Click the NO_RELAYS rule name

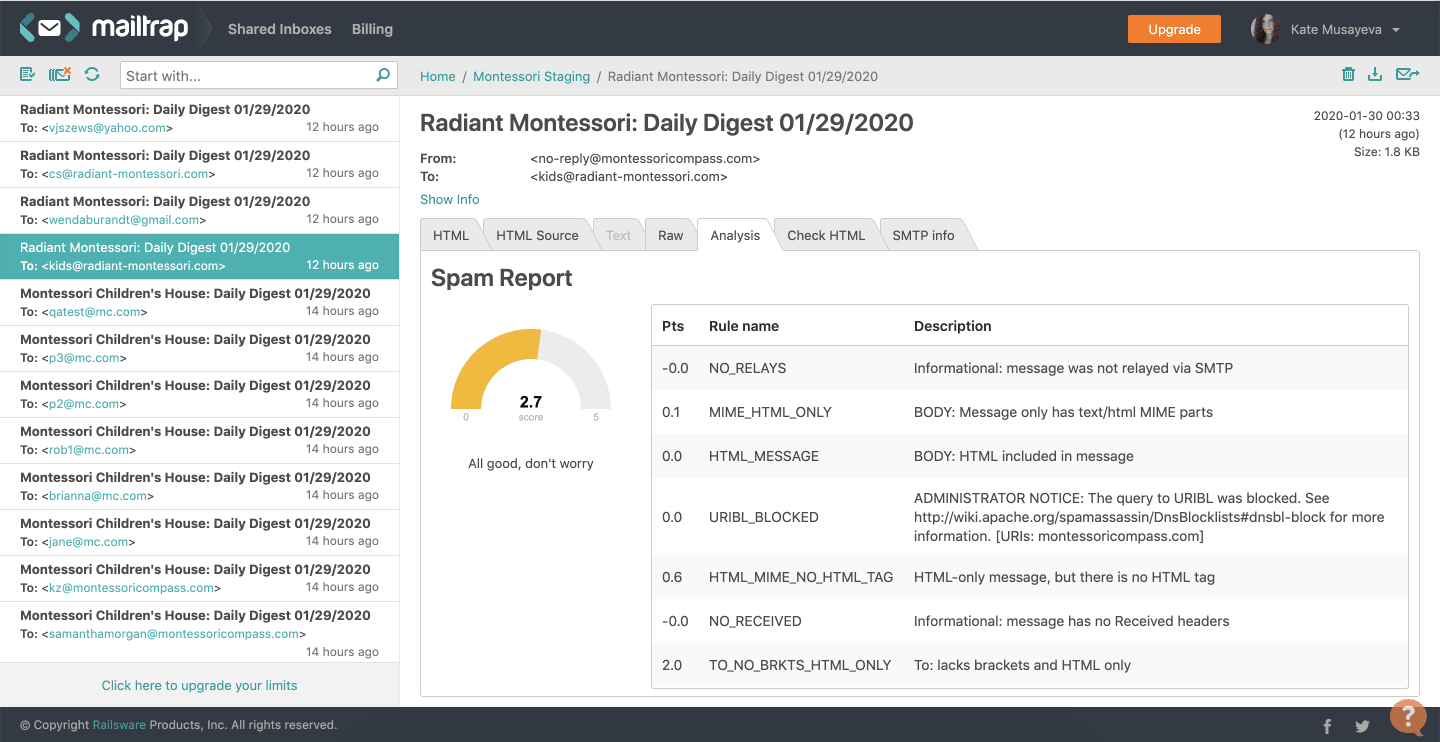(x=747, y=368)
